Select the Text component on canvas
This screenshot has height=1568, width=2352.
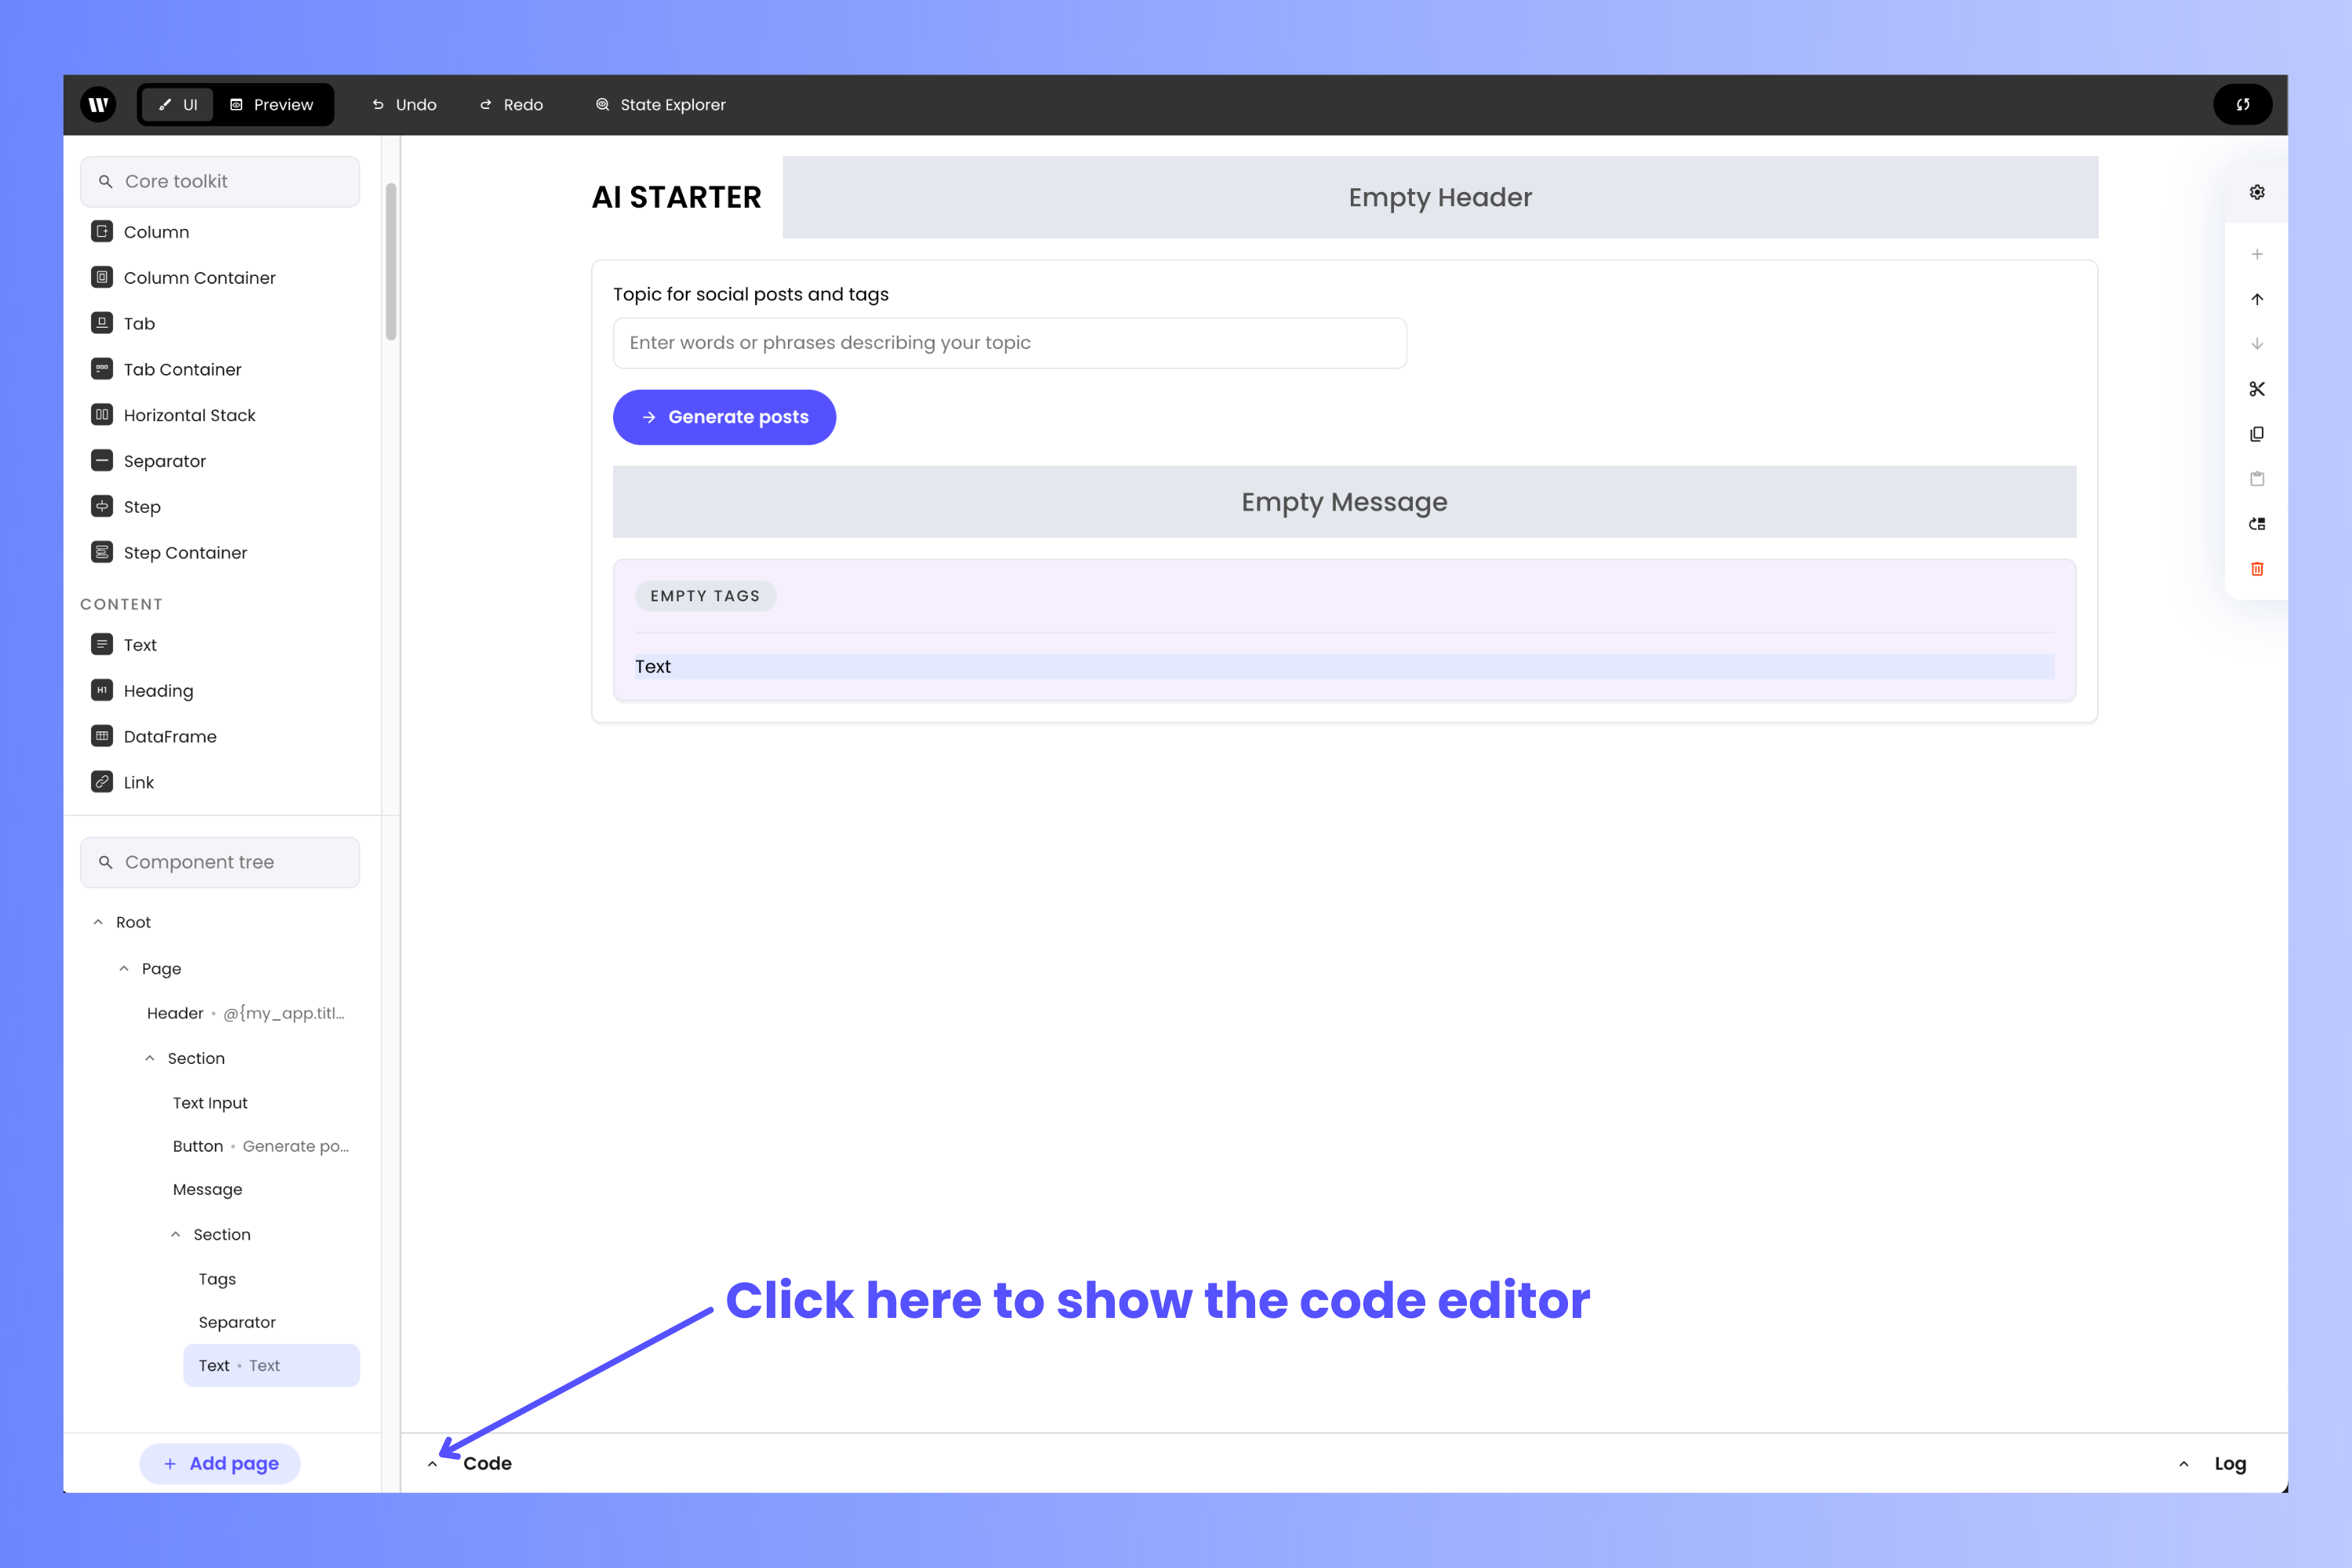click(1344, 667)
